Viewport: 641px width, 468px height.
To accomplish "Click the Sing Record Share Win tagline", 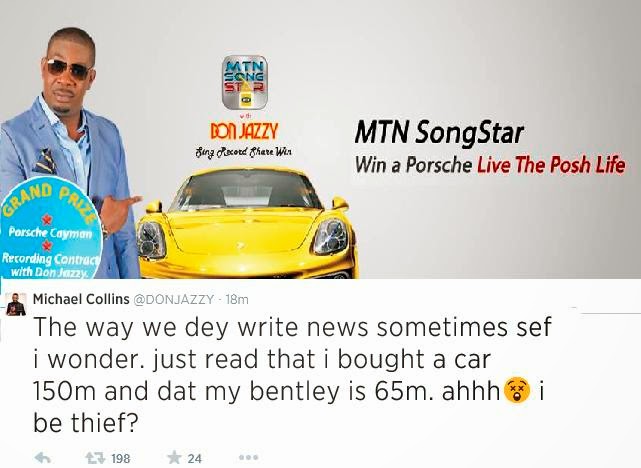I will click(244, 153).
